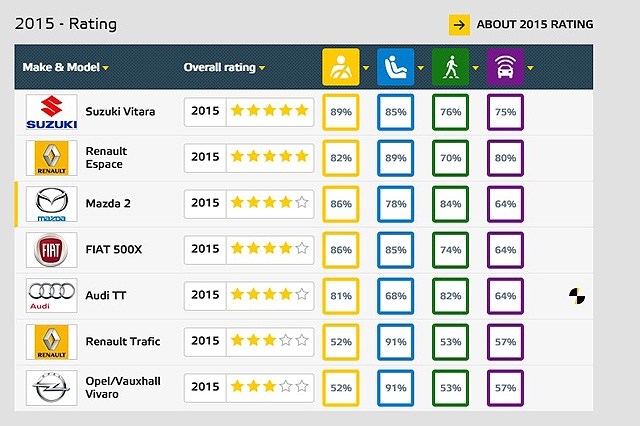The height and width of the screenshot is (426, 640).
Task: Click Audi TT 68% child occupant score
Action: pos(396,296)
